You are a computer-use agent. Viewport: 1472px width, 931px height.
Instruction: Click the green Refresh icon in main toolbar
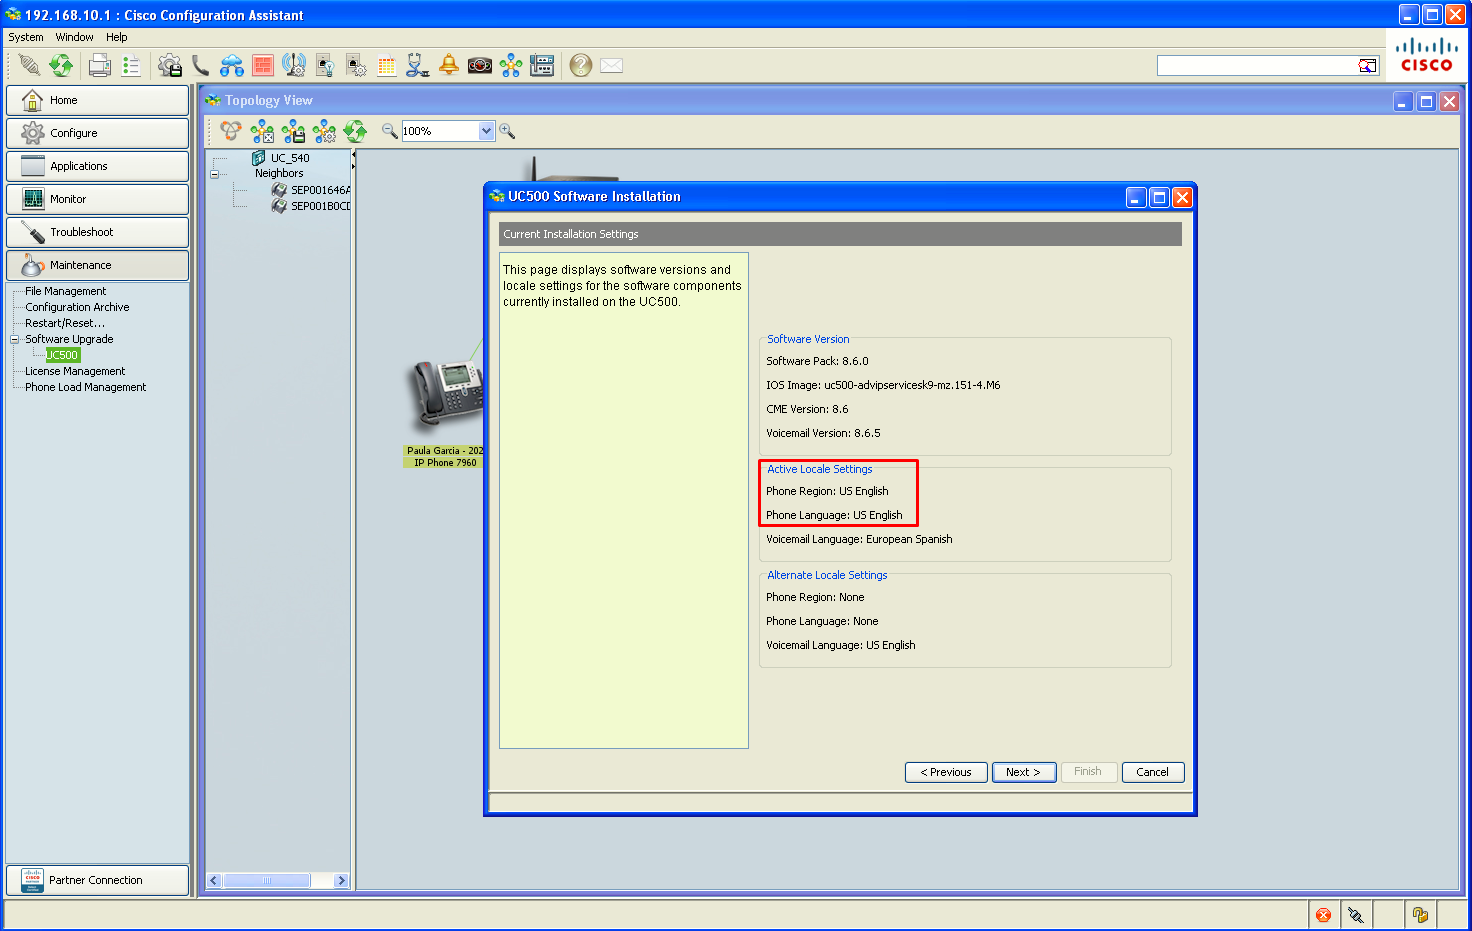point(61,65)
